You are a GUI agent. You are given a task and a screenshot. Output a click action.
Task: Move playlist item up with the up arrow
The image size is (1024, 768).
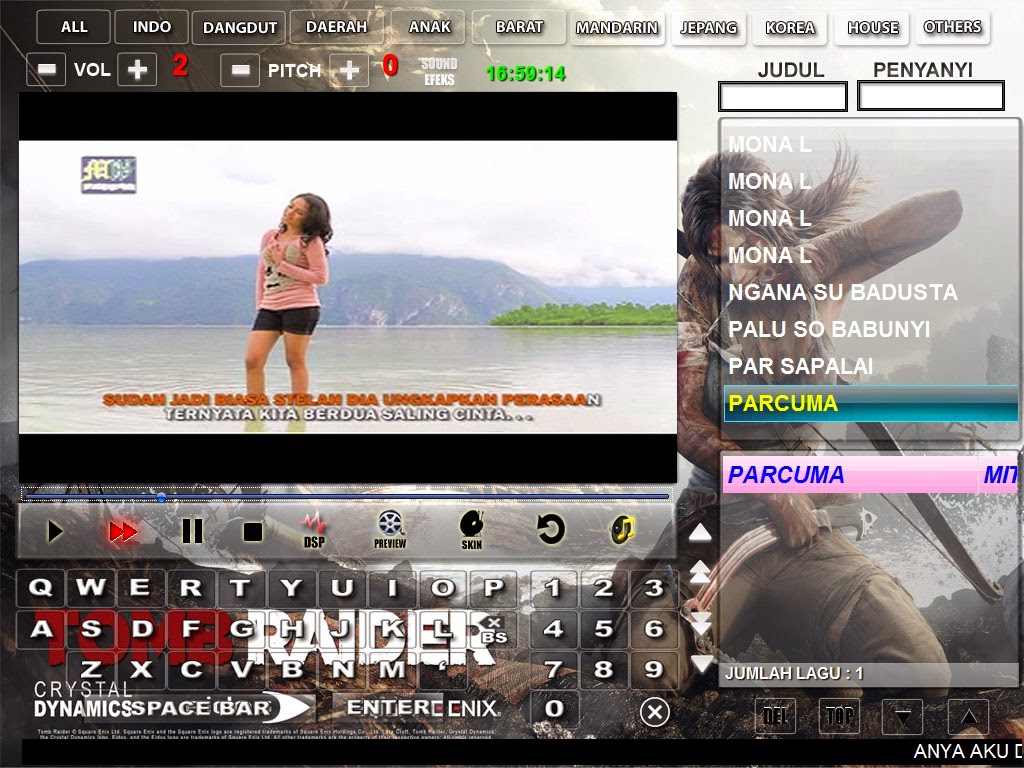968,716
